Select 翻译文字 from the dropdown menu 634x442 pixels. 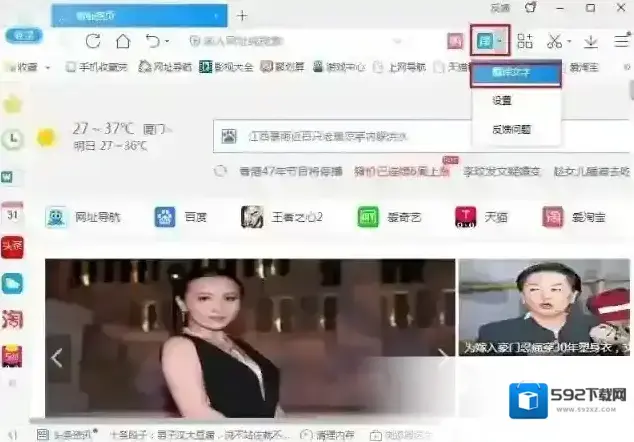(x=516, y=73)
